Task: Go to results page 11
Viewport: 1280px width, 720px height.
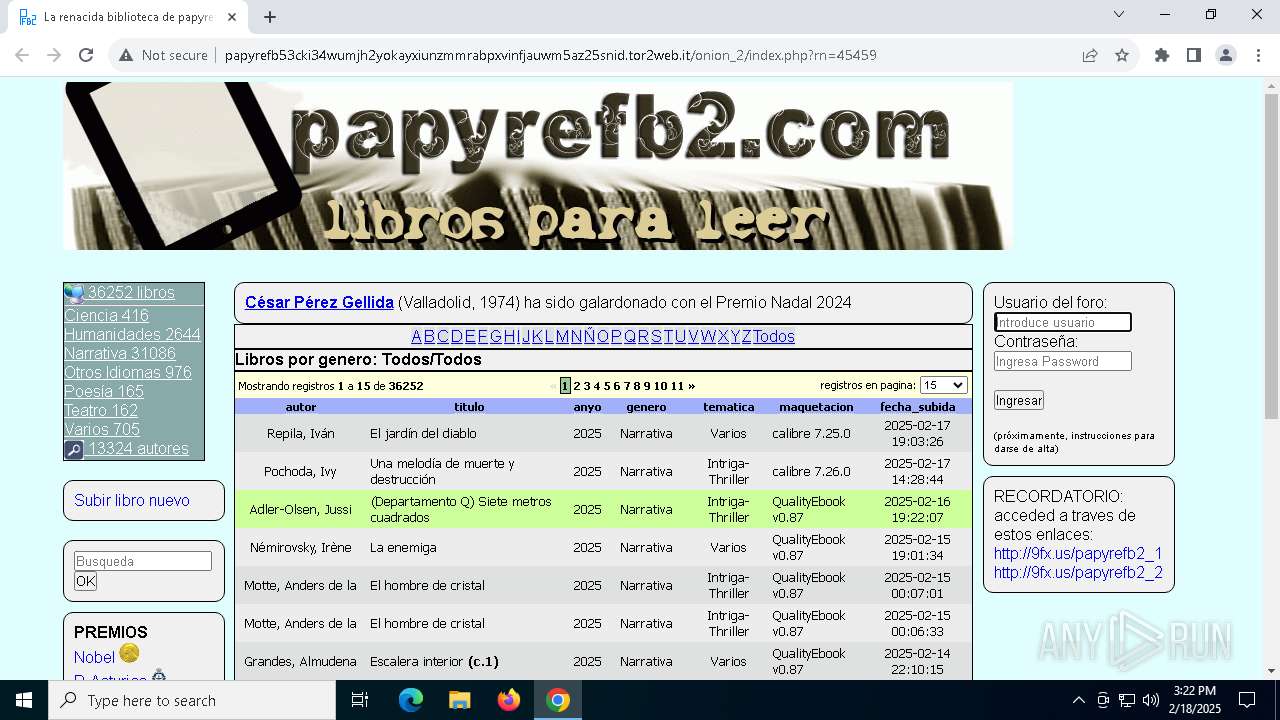Action: [x=677, y=386]
